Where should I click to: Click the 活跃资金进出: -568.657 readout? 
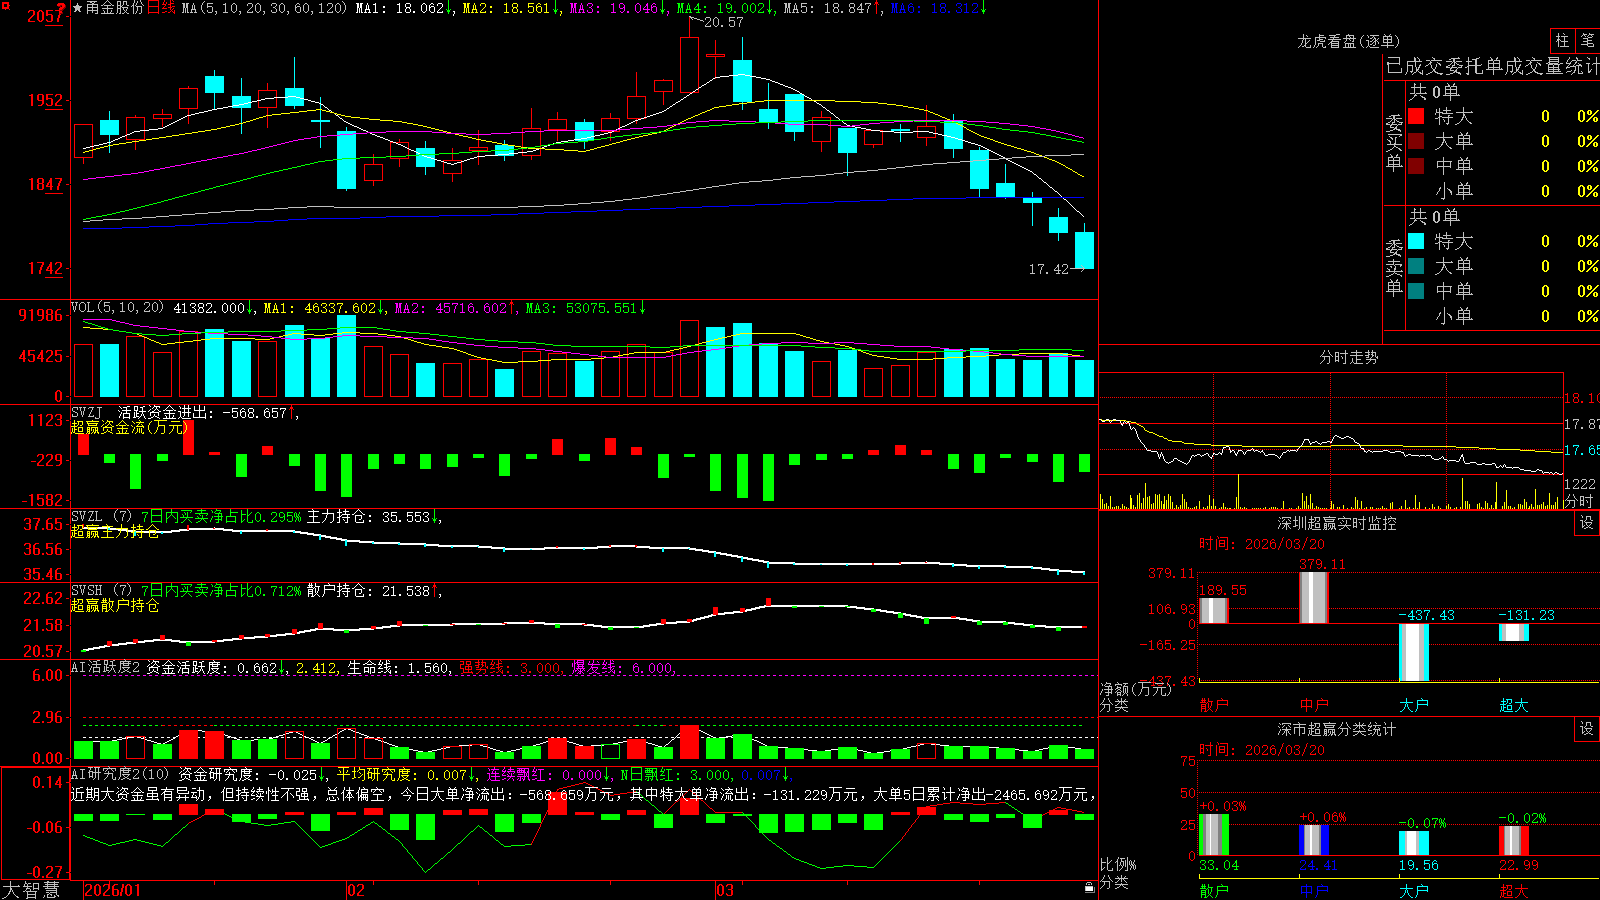tap(206, 412)
